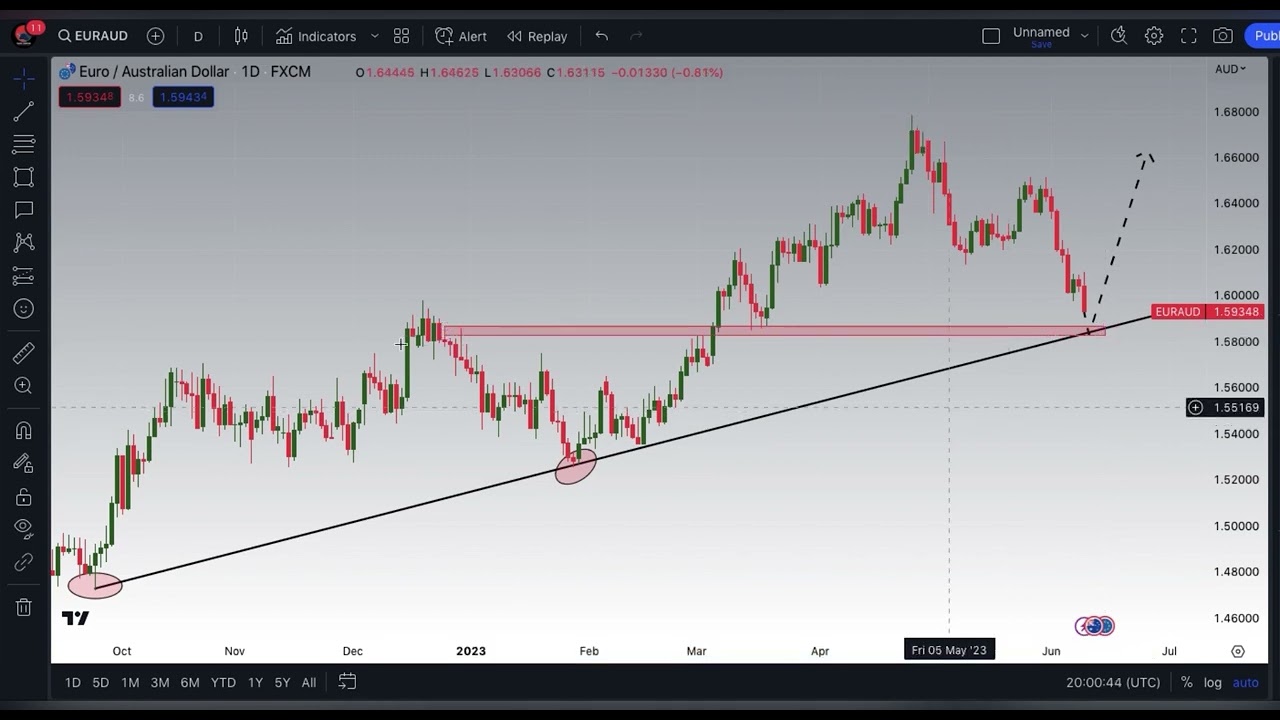Activate the zoom in tool
The image size is (1280, 720).
[24, 386]
